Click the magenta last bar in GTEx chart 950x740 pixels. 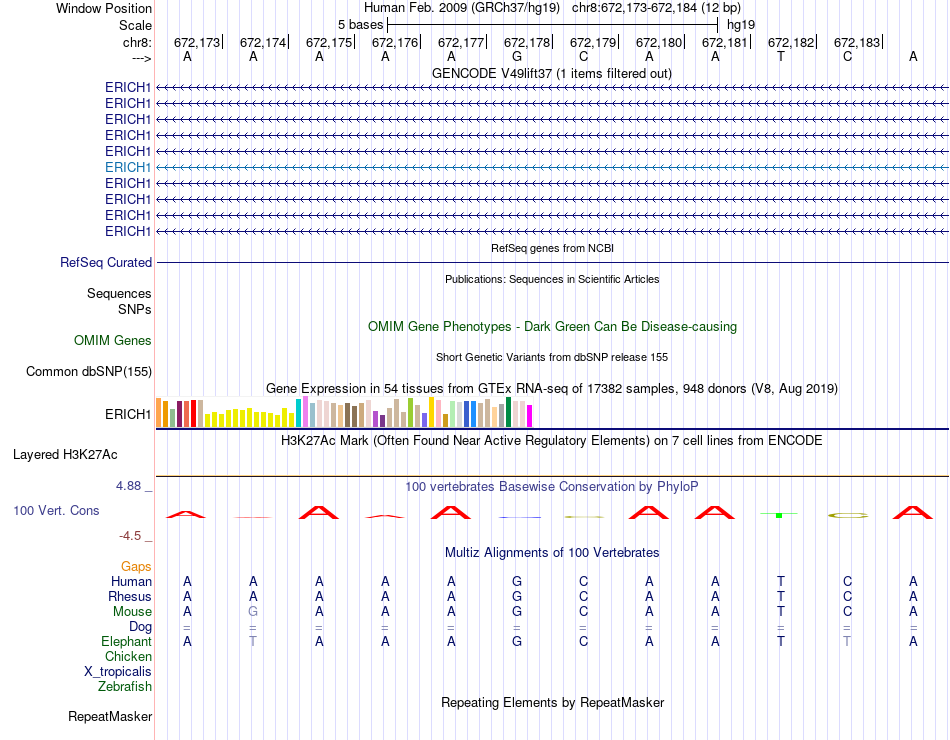click(x=530, y=416)
